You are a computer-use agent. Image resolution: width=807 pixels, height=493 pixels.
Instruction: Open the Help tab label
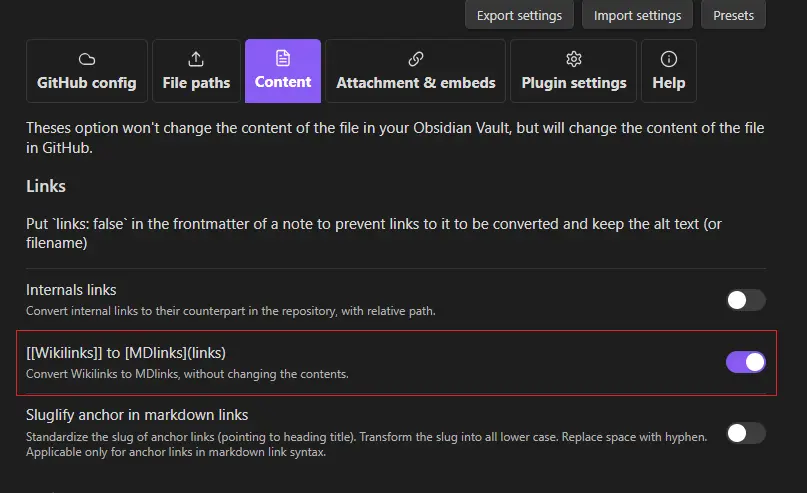pyautogui.click(x=669, y=83)
